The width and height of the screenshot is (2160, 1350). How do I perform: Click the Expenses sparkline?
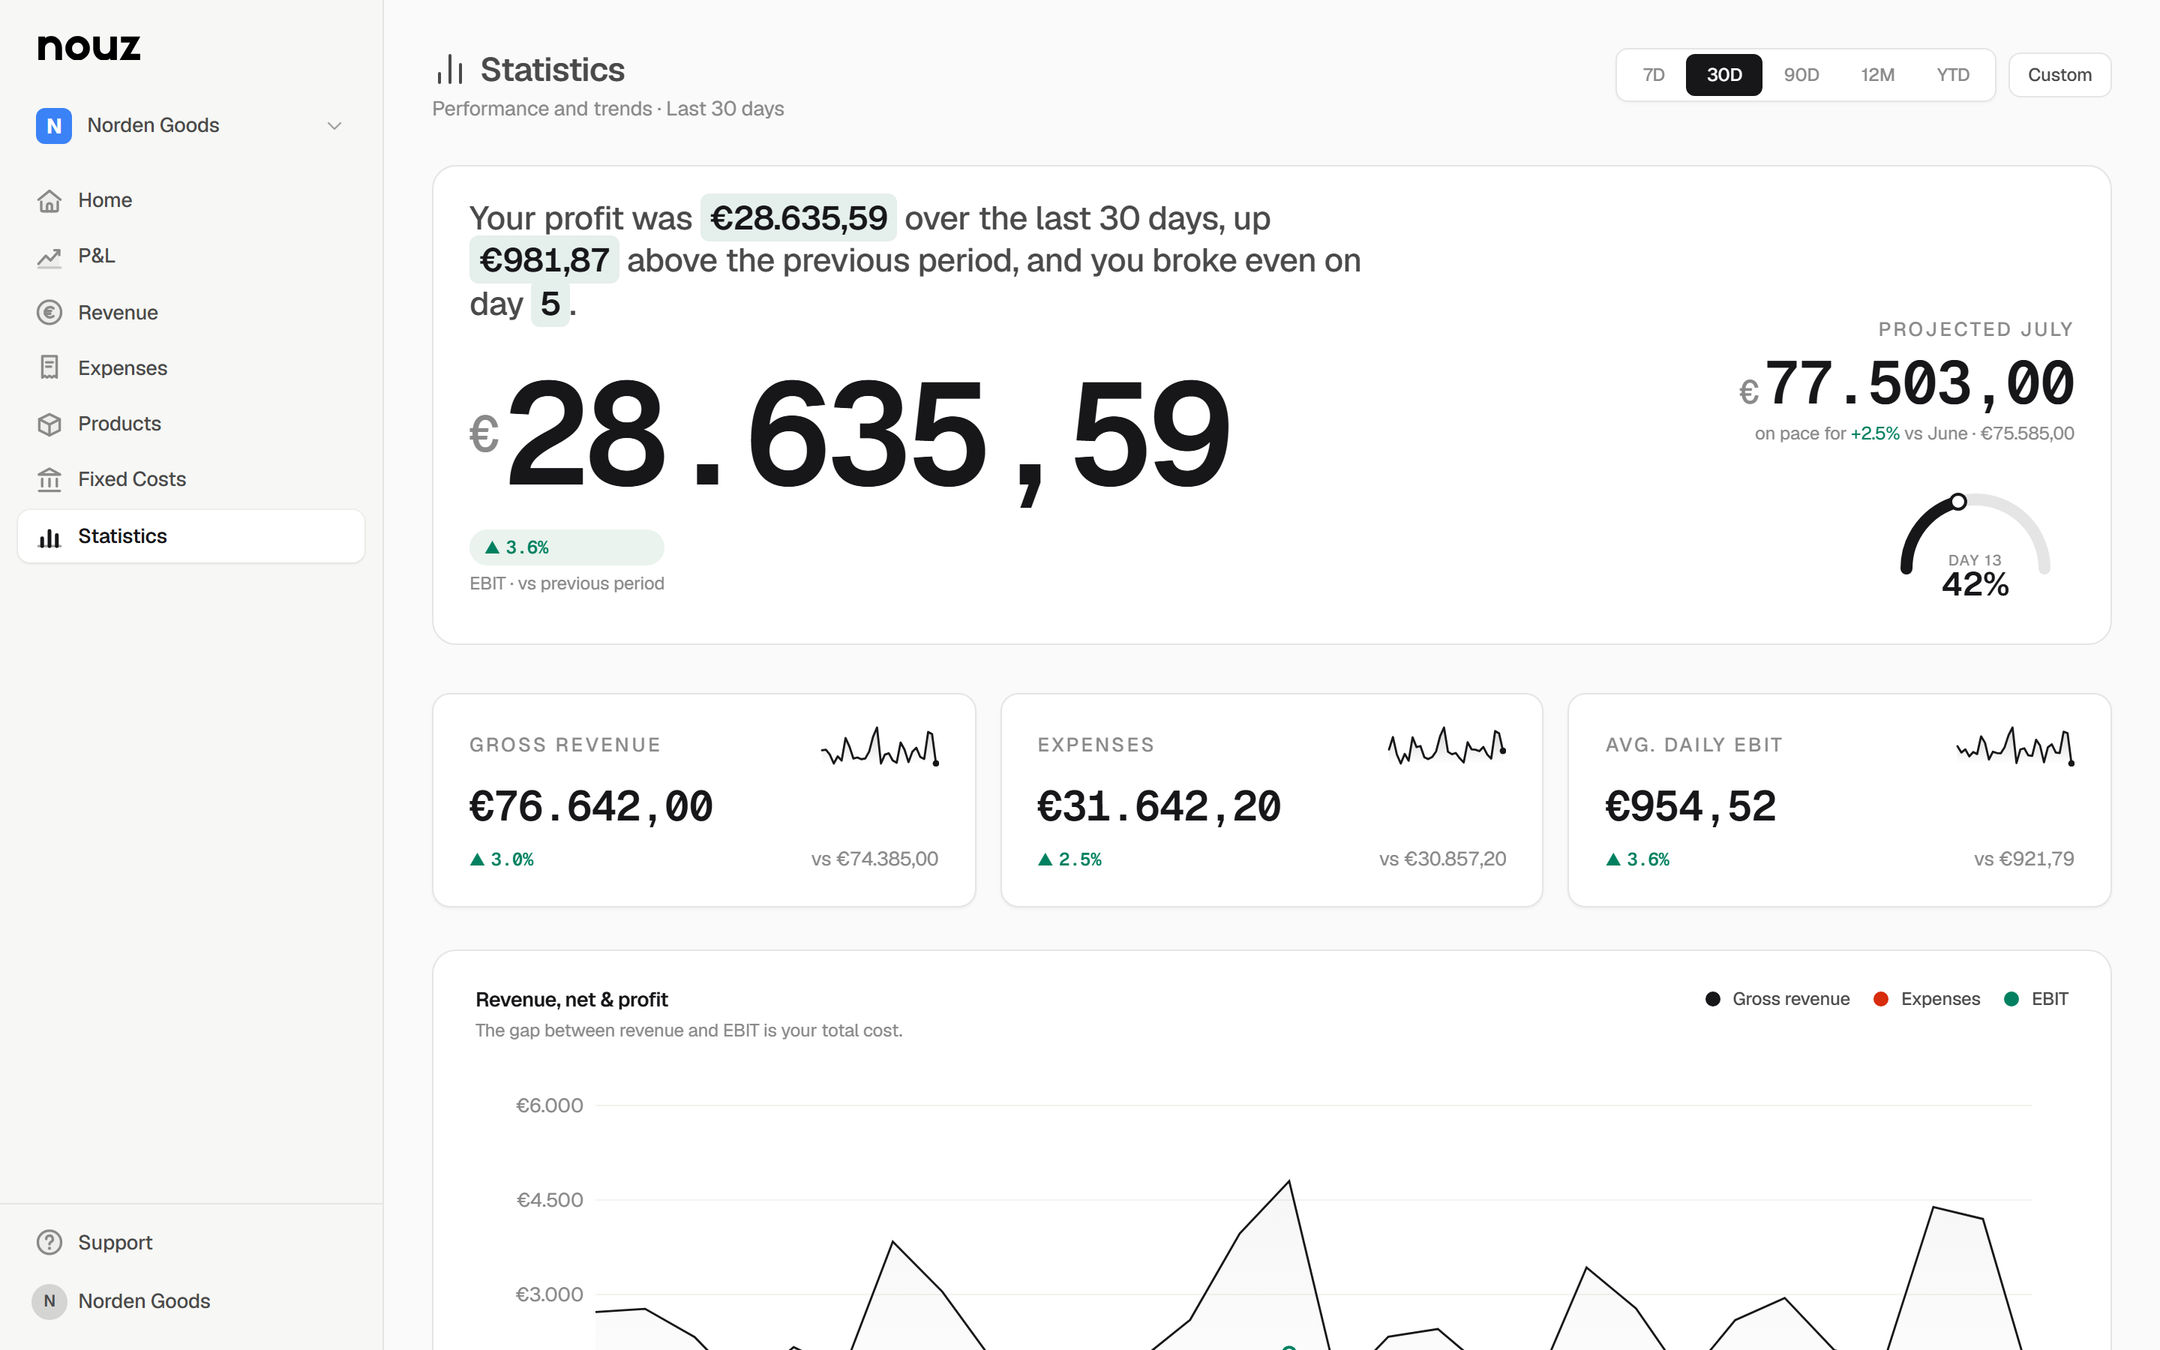(x=1447, y=746)
